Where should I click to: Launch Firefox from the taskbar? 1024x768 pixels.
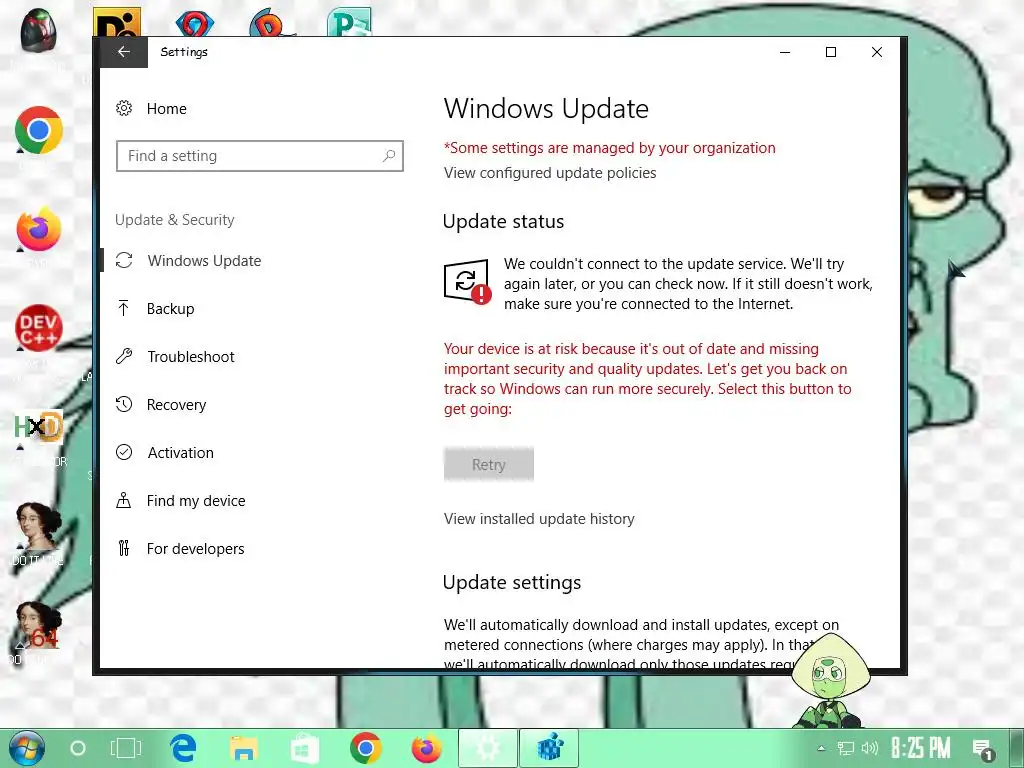pos(426,748)
